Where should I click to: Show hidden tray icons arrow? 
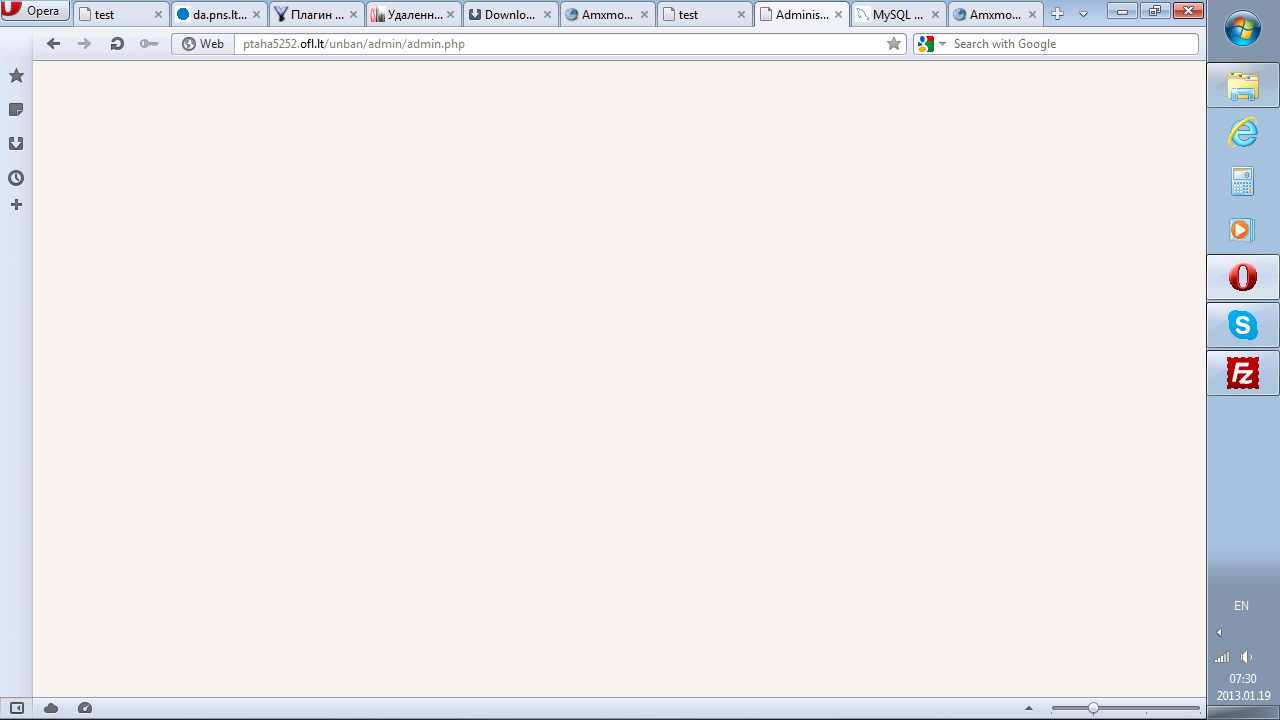click(1219, 633)
